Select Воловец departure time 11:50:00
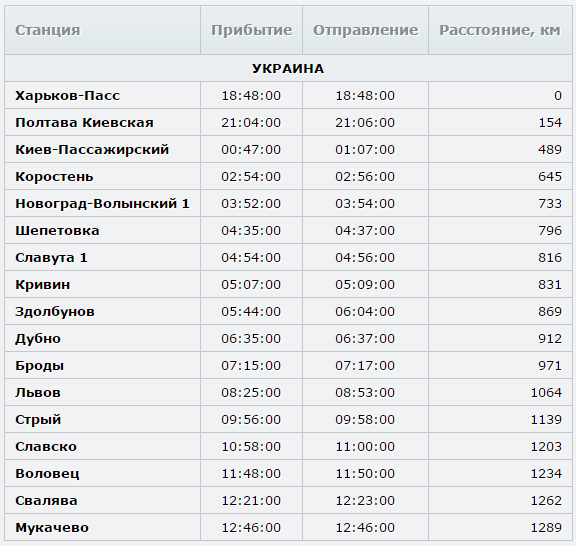This screenshot has width=576, height=546. pyautogui.click(x=365, y=474)
